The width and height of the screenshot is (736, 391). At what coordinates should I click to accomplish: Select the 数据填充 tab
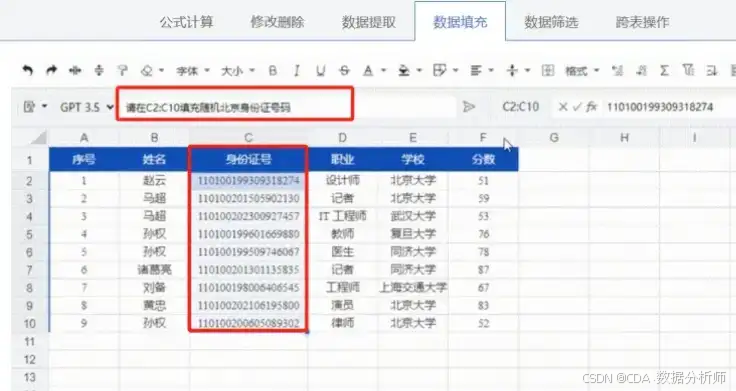coord(460,22)
